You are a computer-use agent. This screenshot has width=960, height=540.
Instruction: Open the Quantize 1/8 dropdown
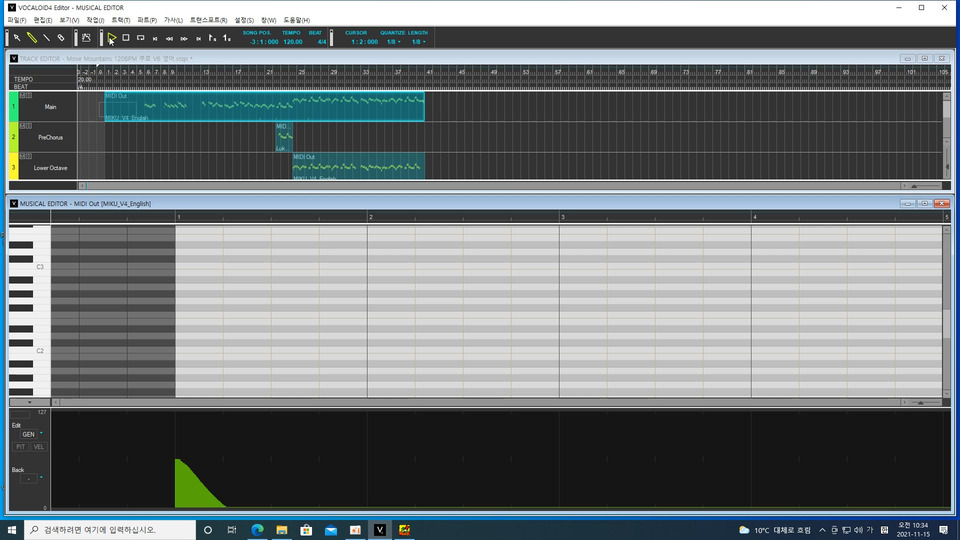tap(392, 42)
